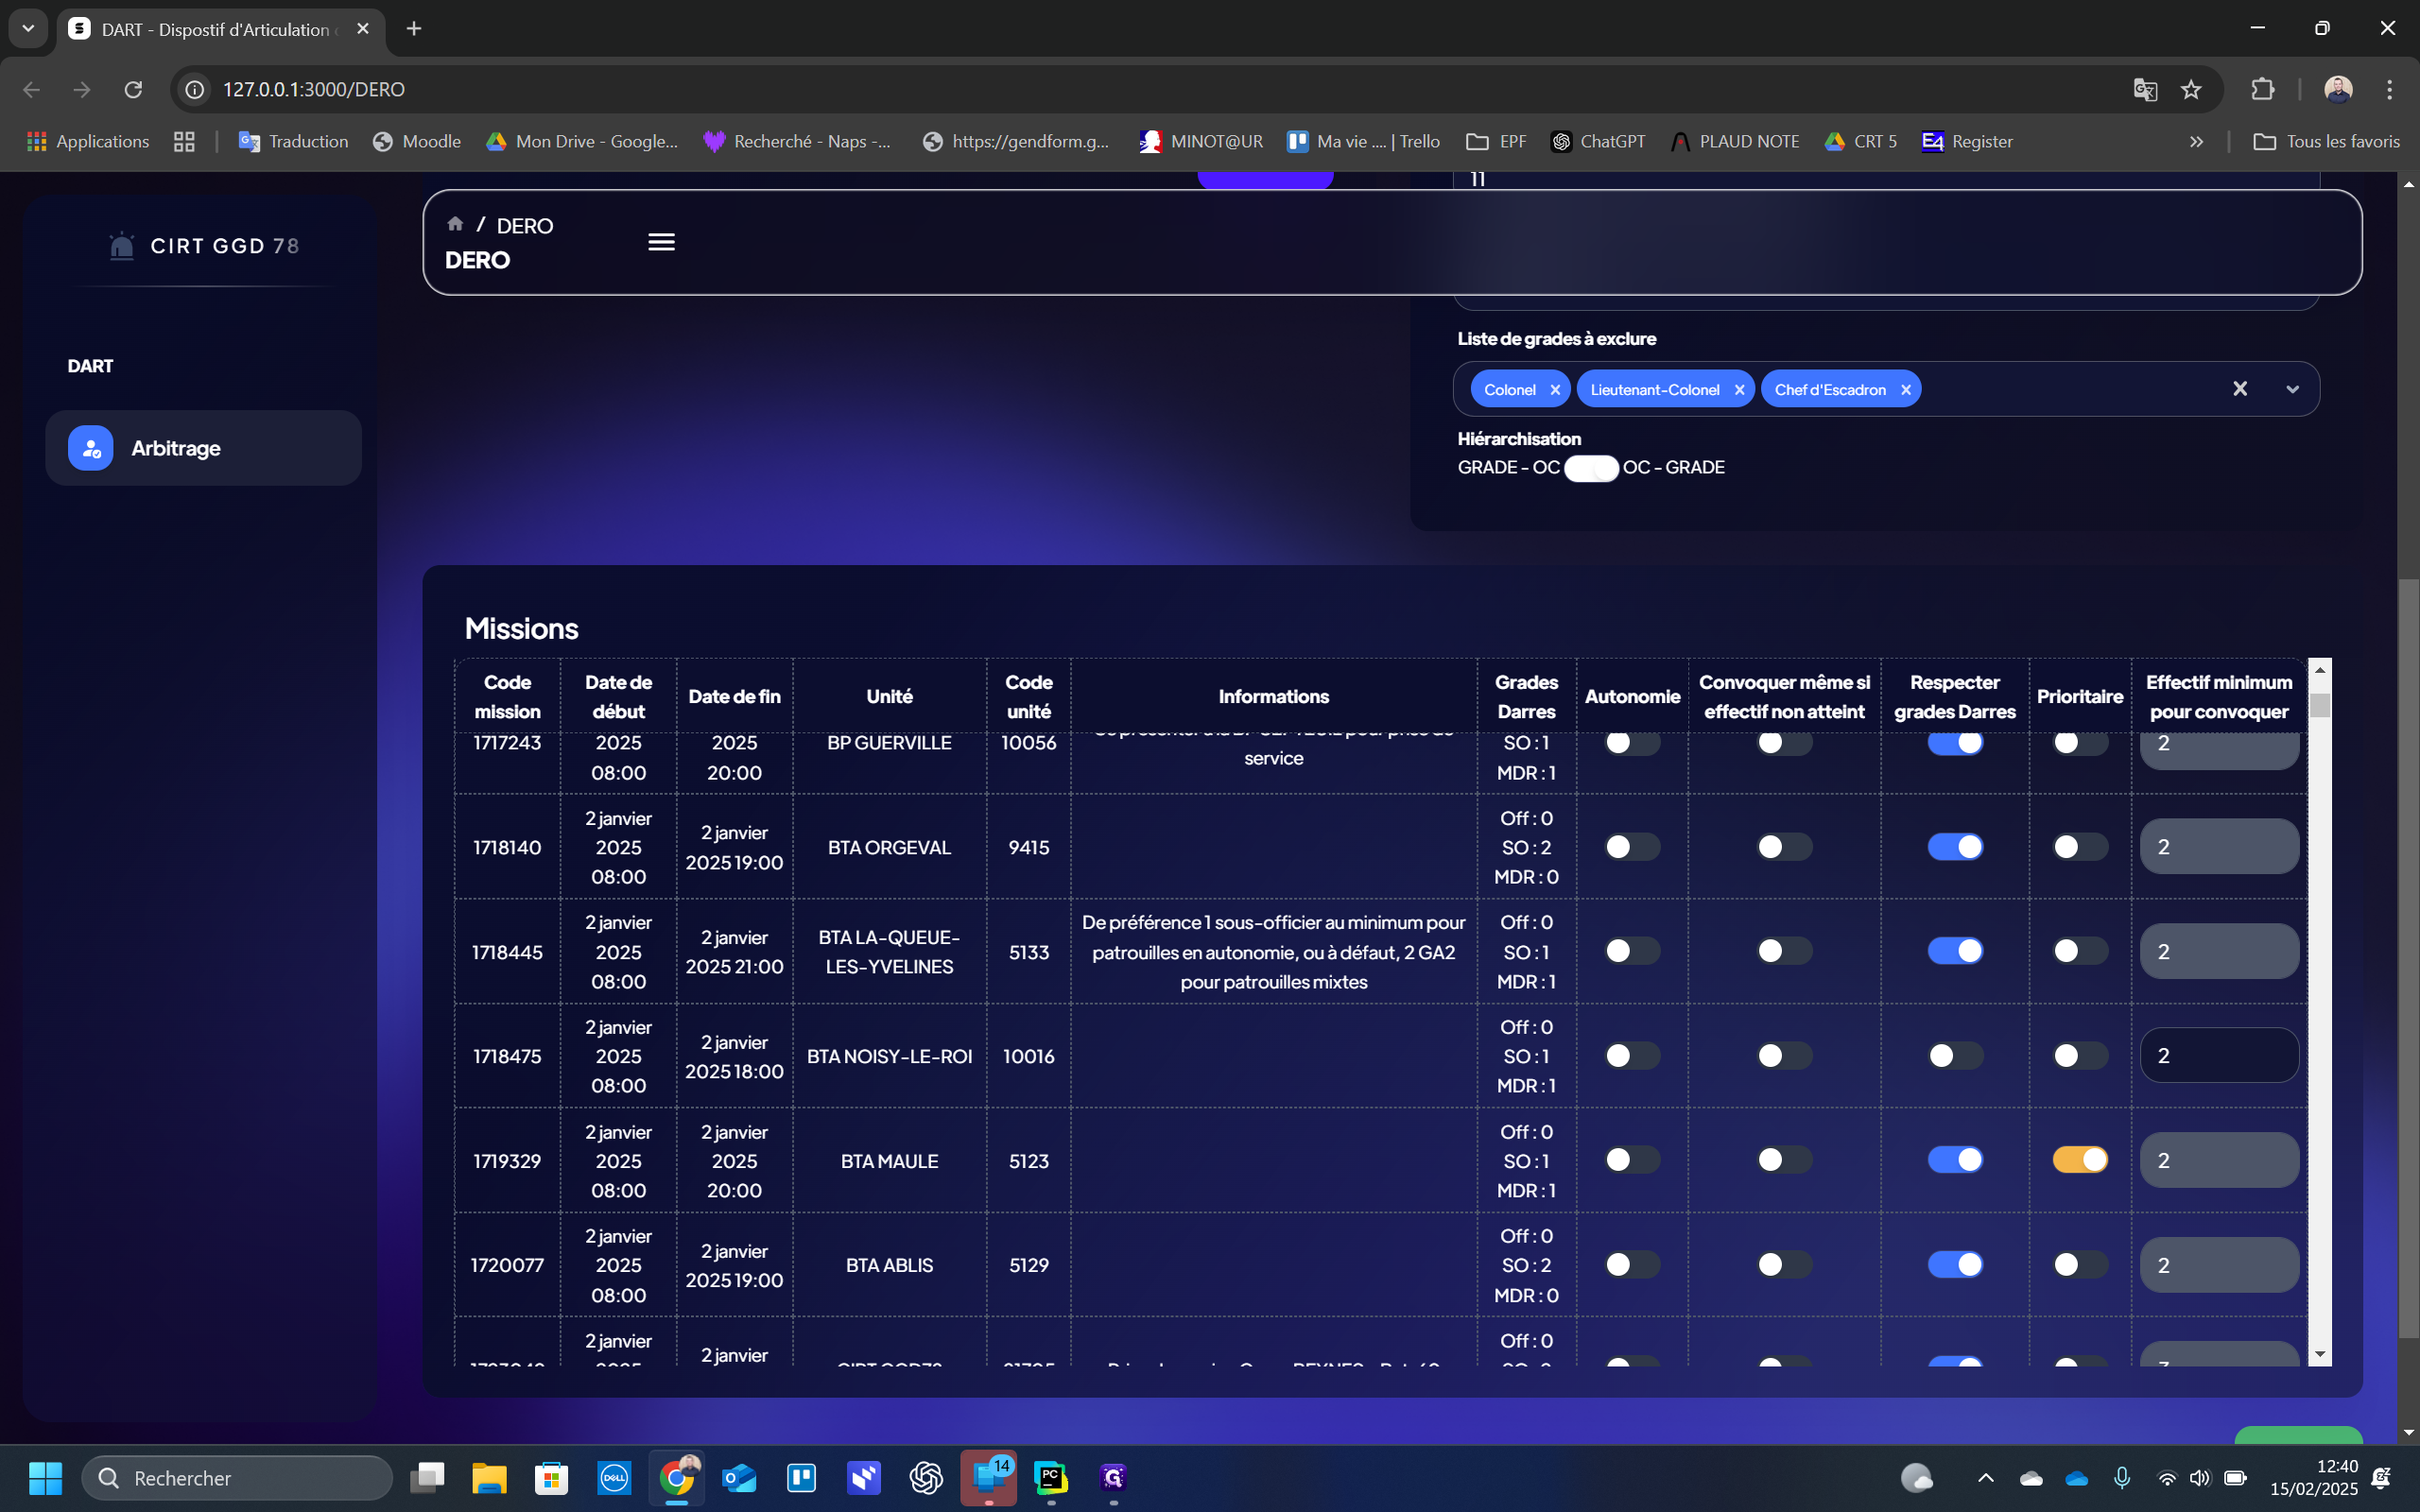Expand the grades to exclude dropdown
Viewport: 2420px width, 1512px height.
[x=2292, y=389]
